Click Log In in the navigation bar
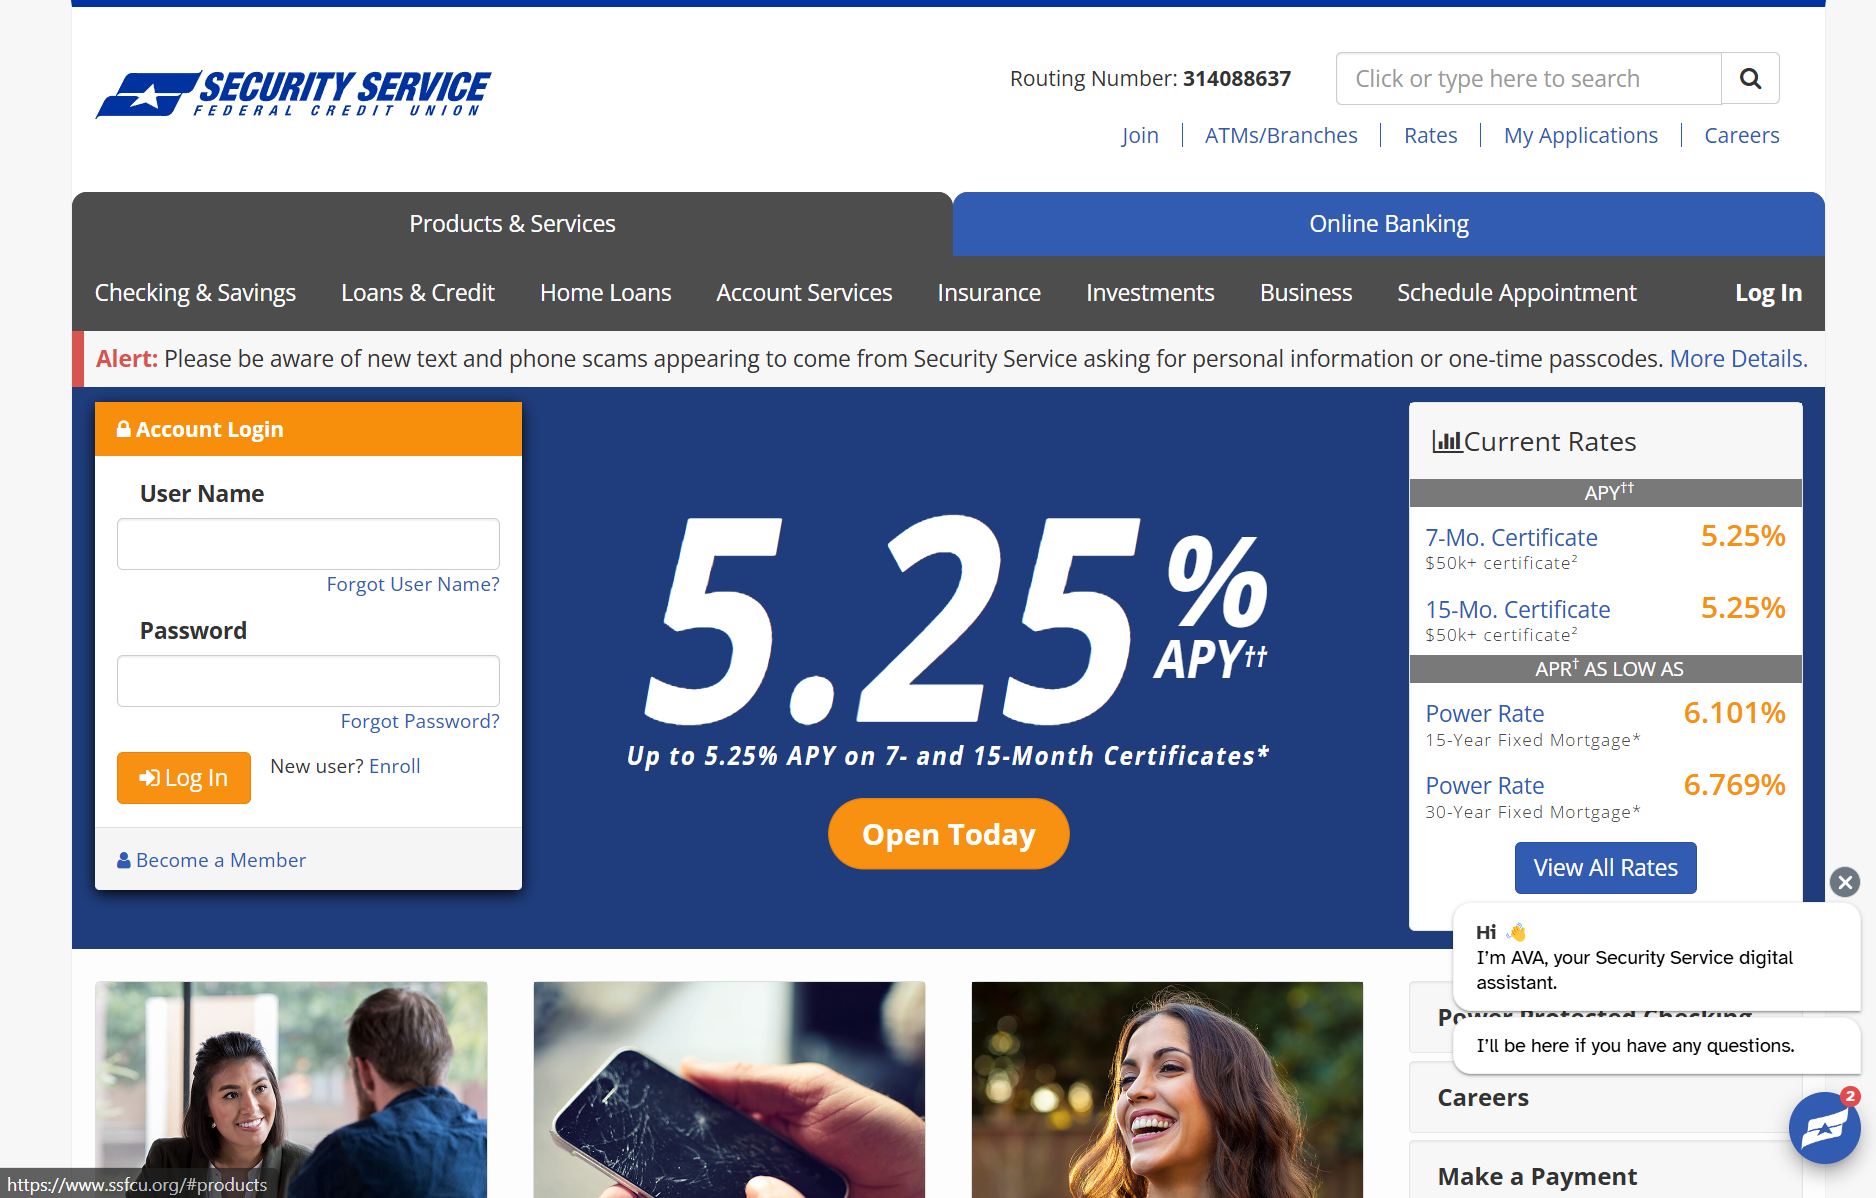This screenshot has width=1876, height=1198. (x=1768, y=293)
